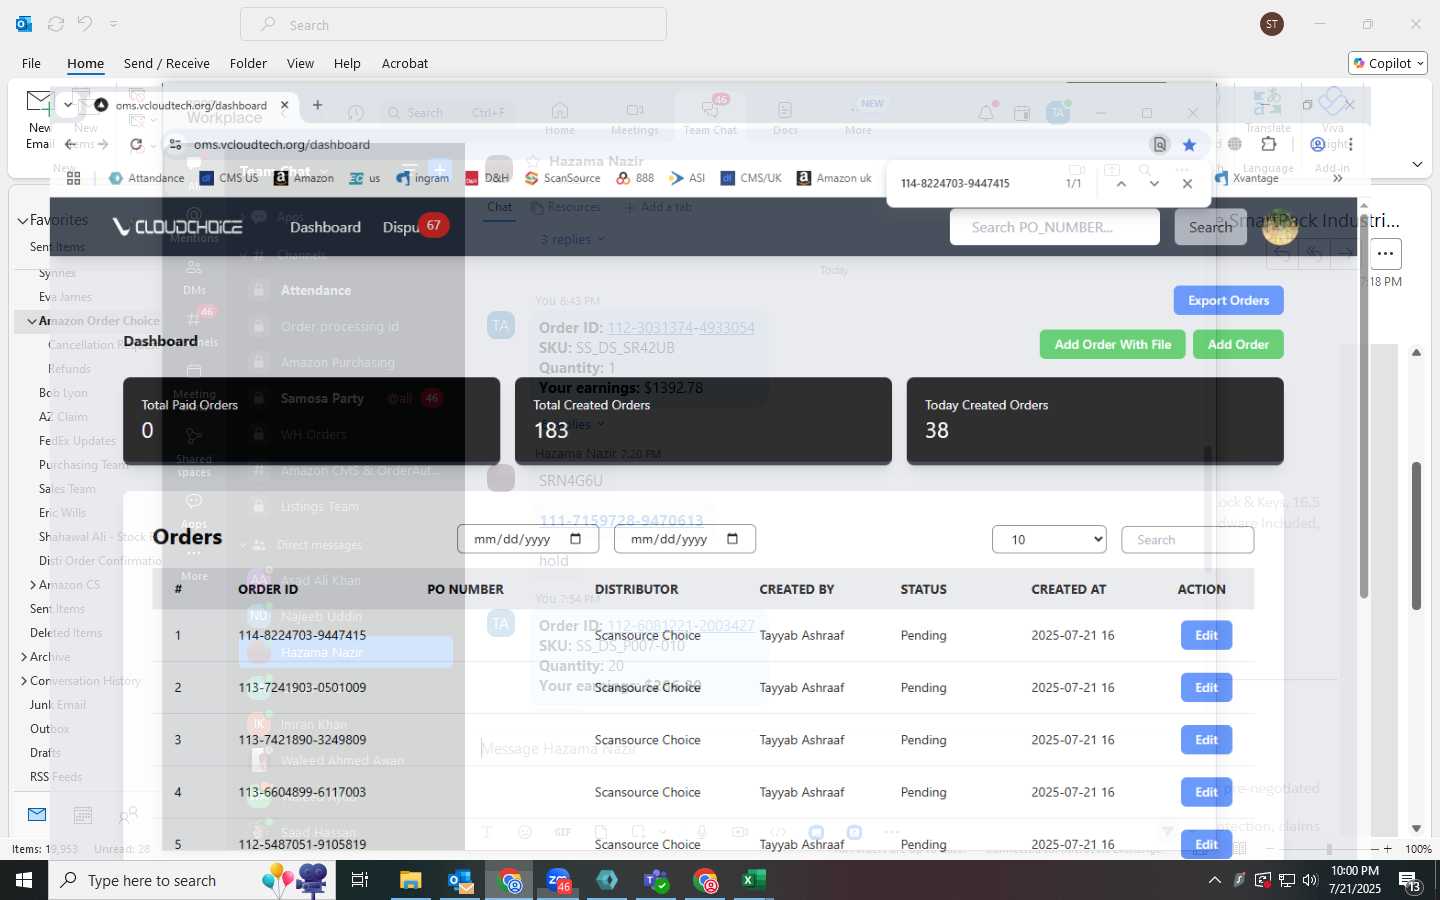This screenshot has height=900, width=1440.
Task: Open Chrome three-dot menu
Action: (x=1350, y=144)
